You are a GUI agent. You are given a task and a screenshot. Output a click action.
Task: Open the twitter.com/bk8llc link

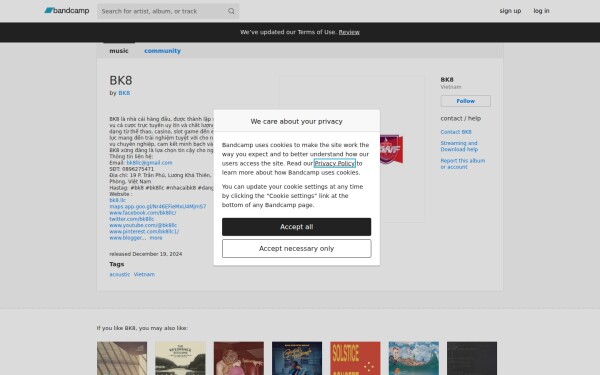pos(132,219)
